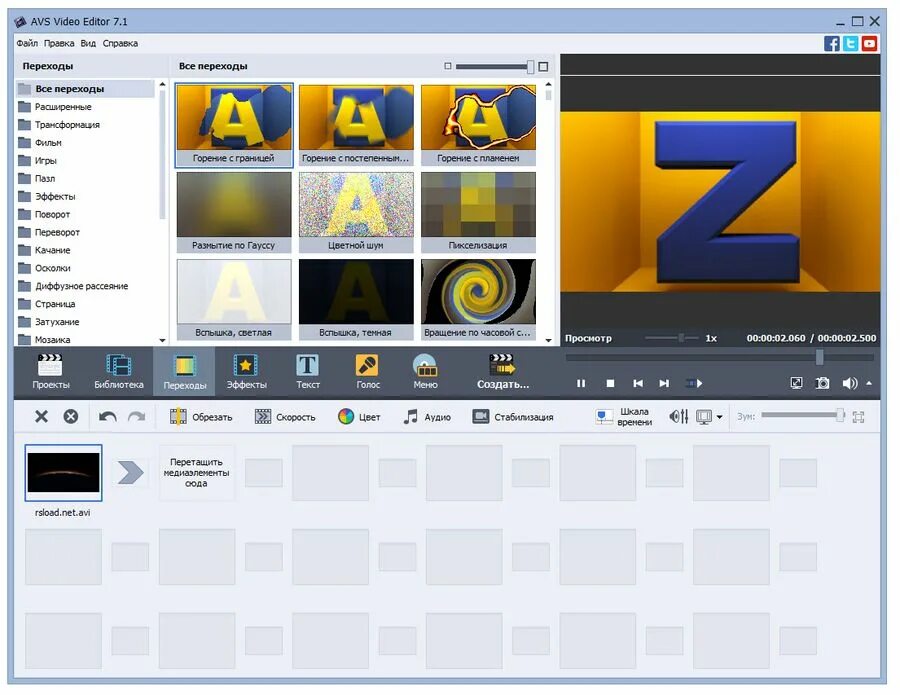Image resolution: width=900 pixels, height=695 pixels.
Task: Open the Цвет color correction
Action: point(359,417)
